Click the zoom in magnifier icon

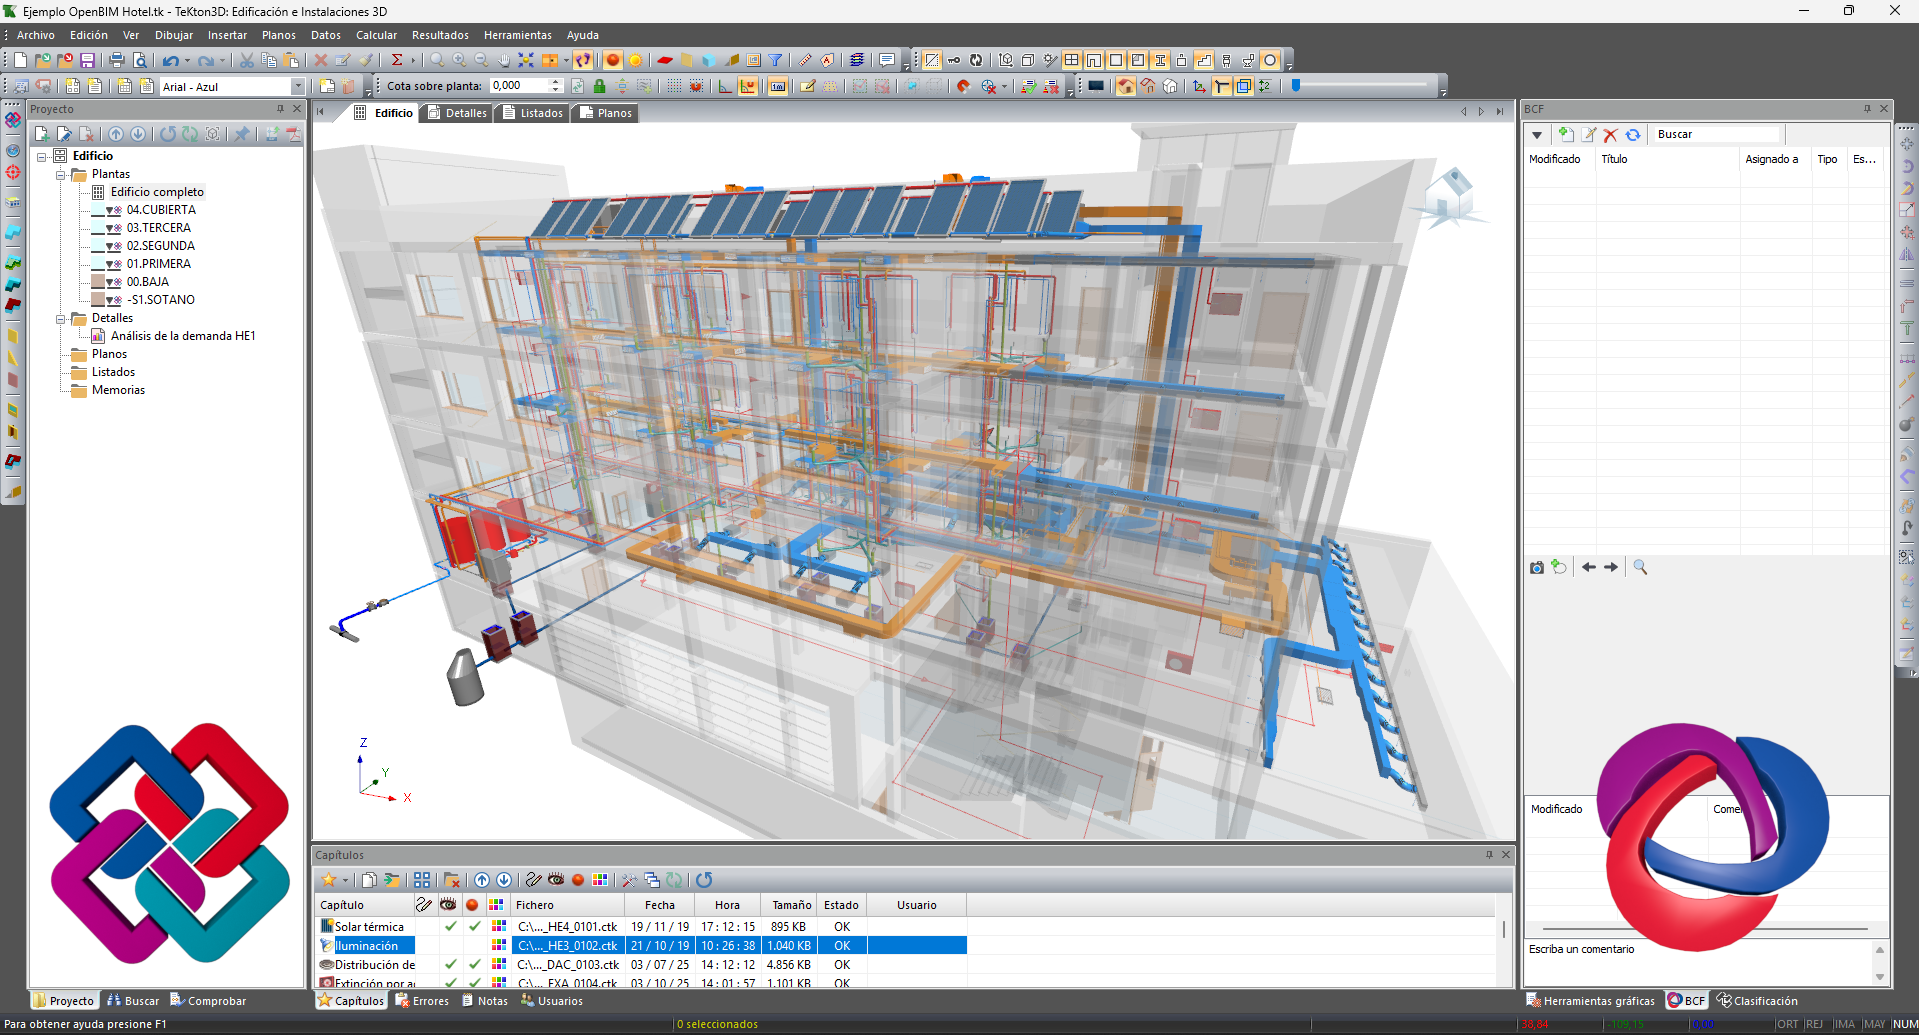[x=459, y=60]
